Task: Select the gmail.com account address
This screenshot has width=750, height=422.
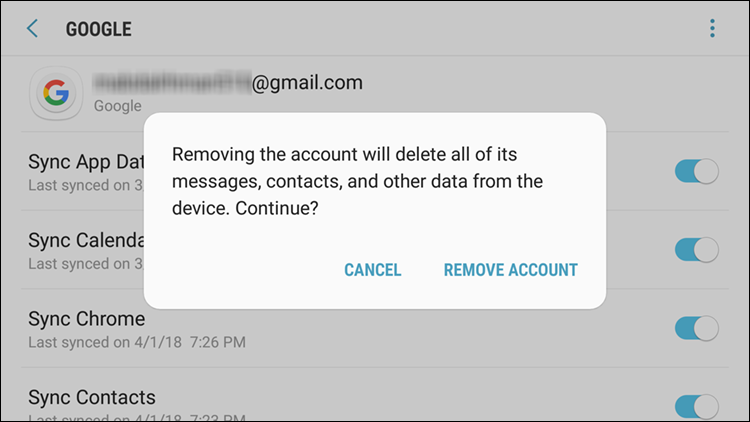Action: [x=228, y=84]
